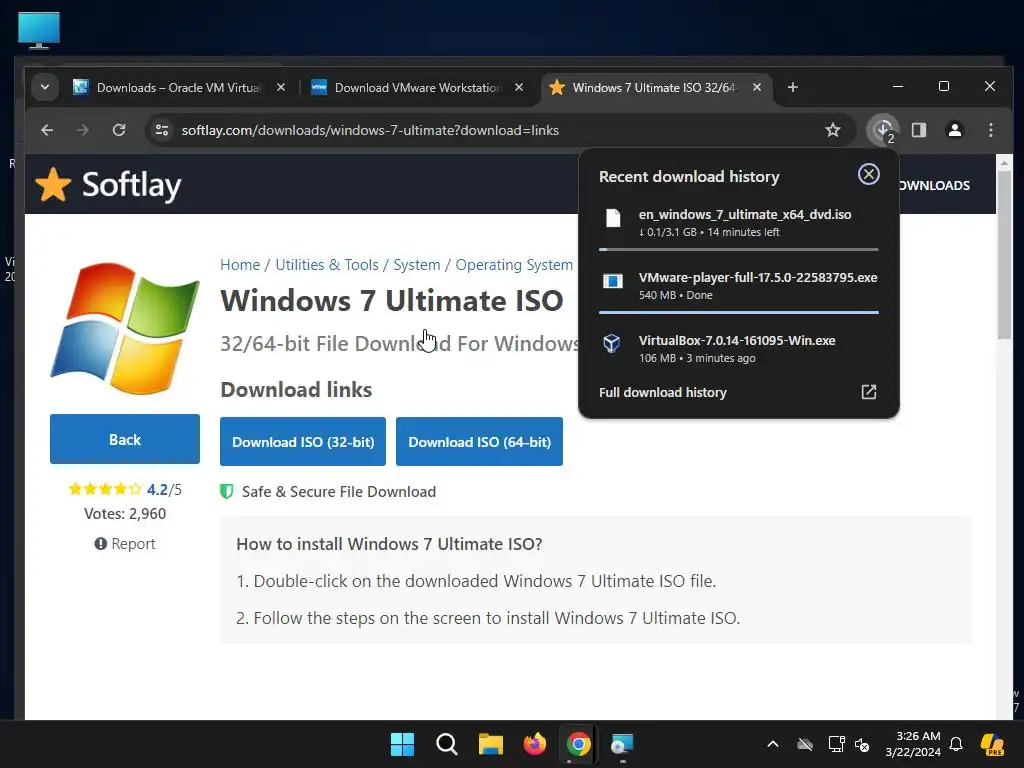Viewport: 1024px width, 768px height.
Task: Open taskbar Search
Action: pos(447,744)
